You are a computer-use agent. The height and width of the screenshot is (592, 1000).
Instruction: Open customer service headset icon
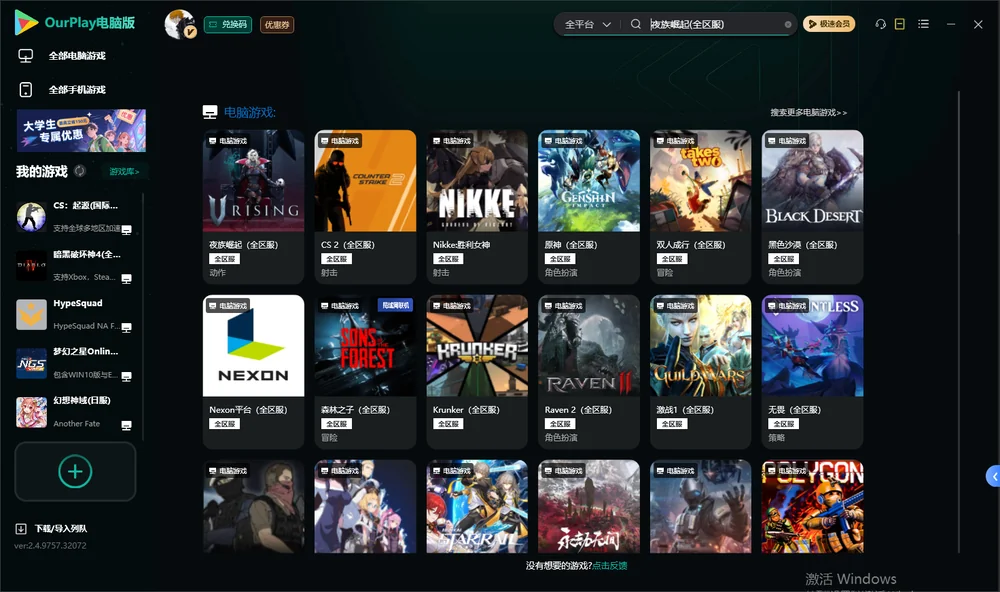click(881, 24)
